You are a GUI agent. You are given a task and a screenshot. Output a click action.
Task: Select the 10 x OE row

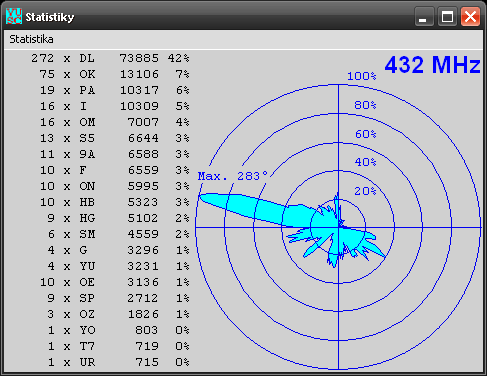point(114,282)
